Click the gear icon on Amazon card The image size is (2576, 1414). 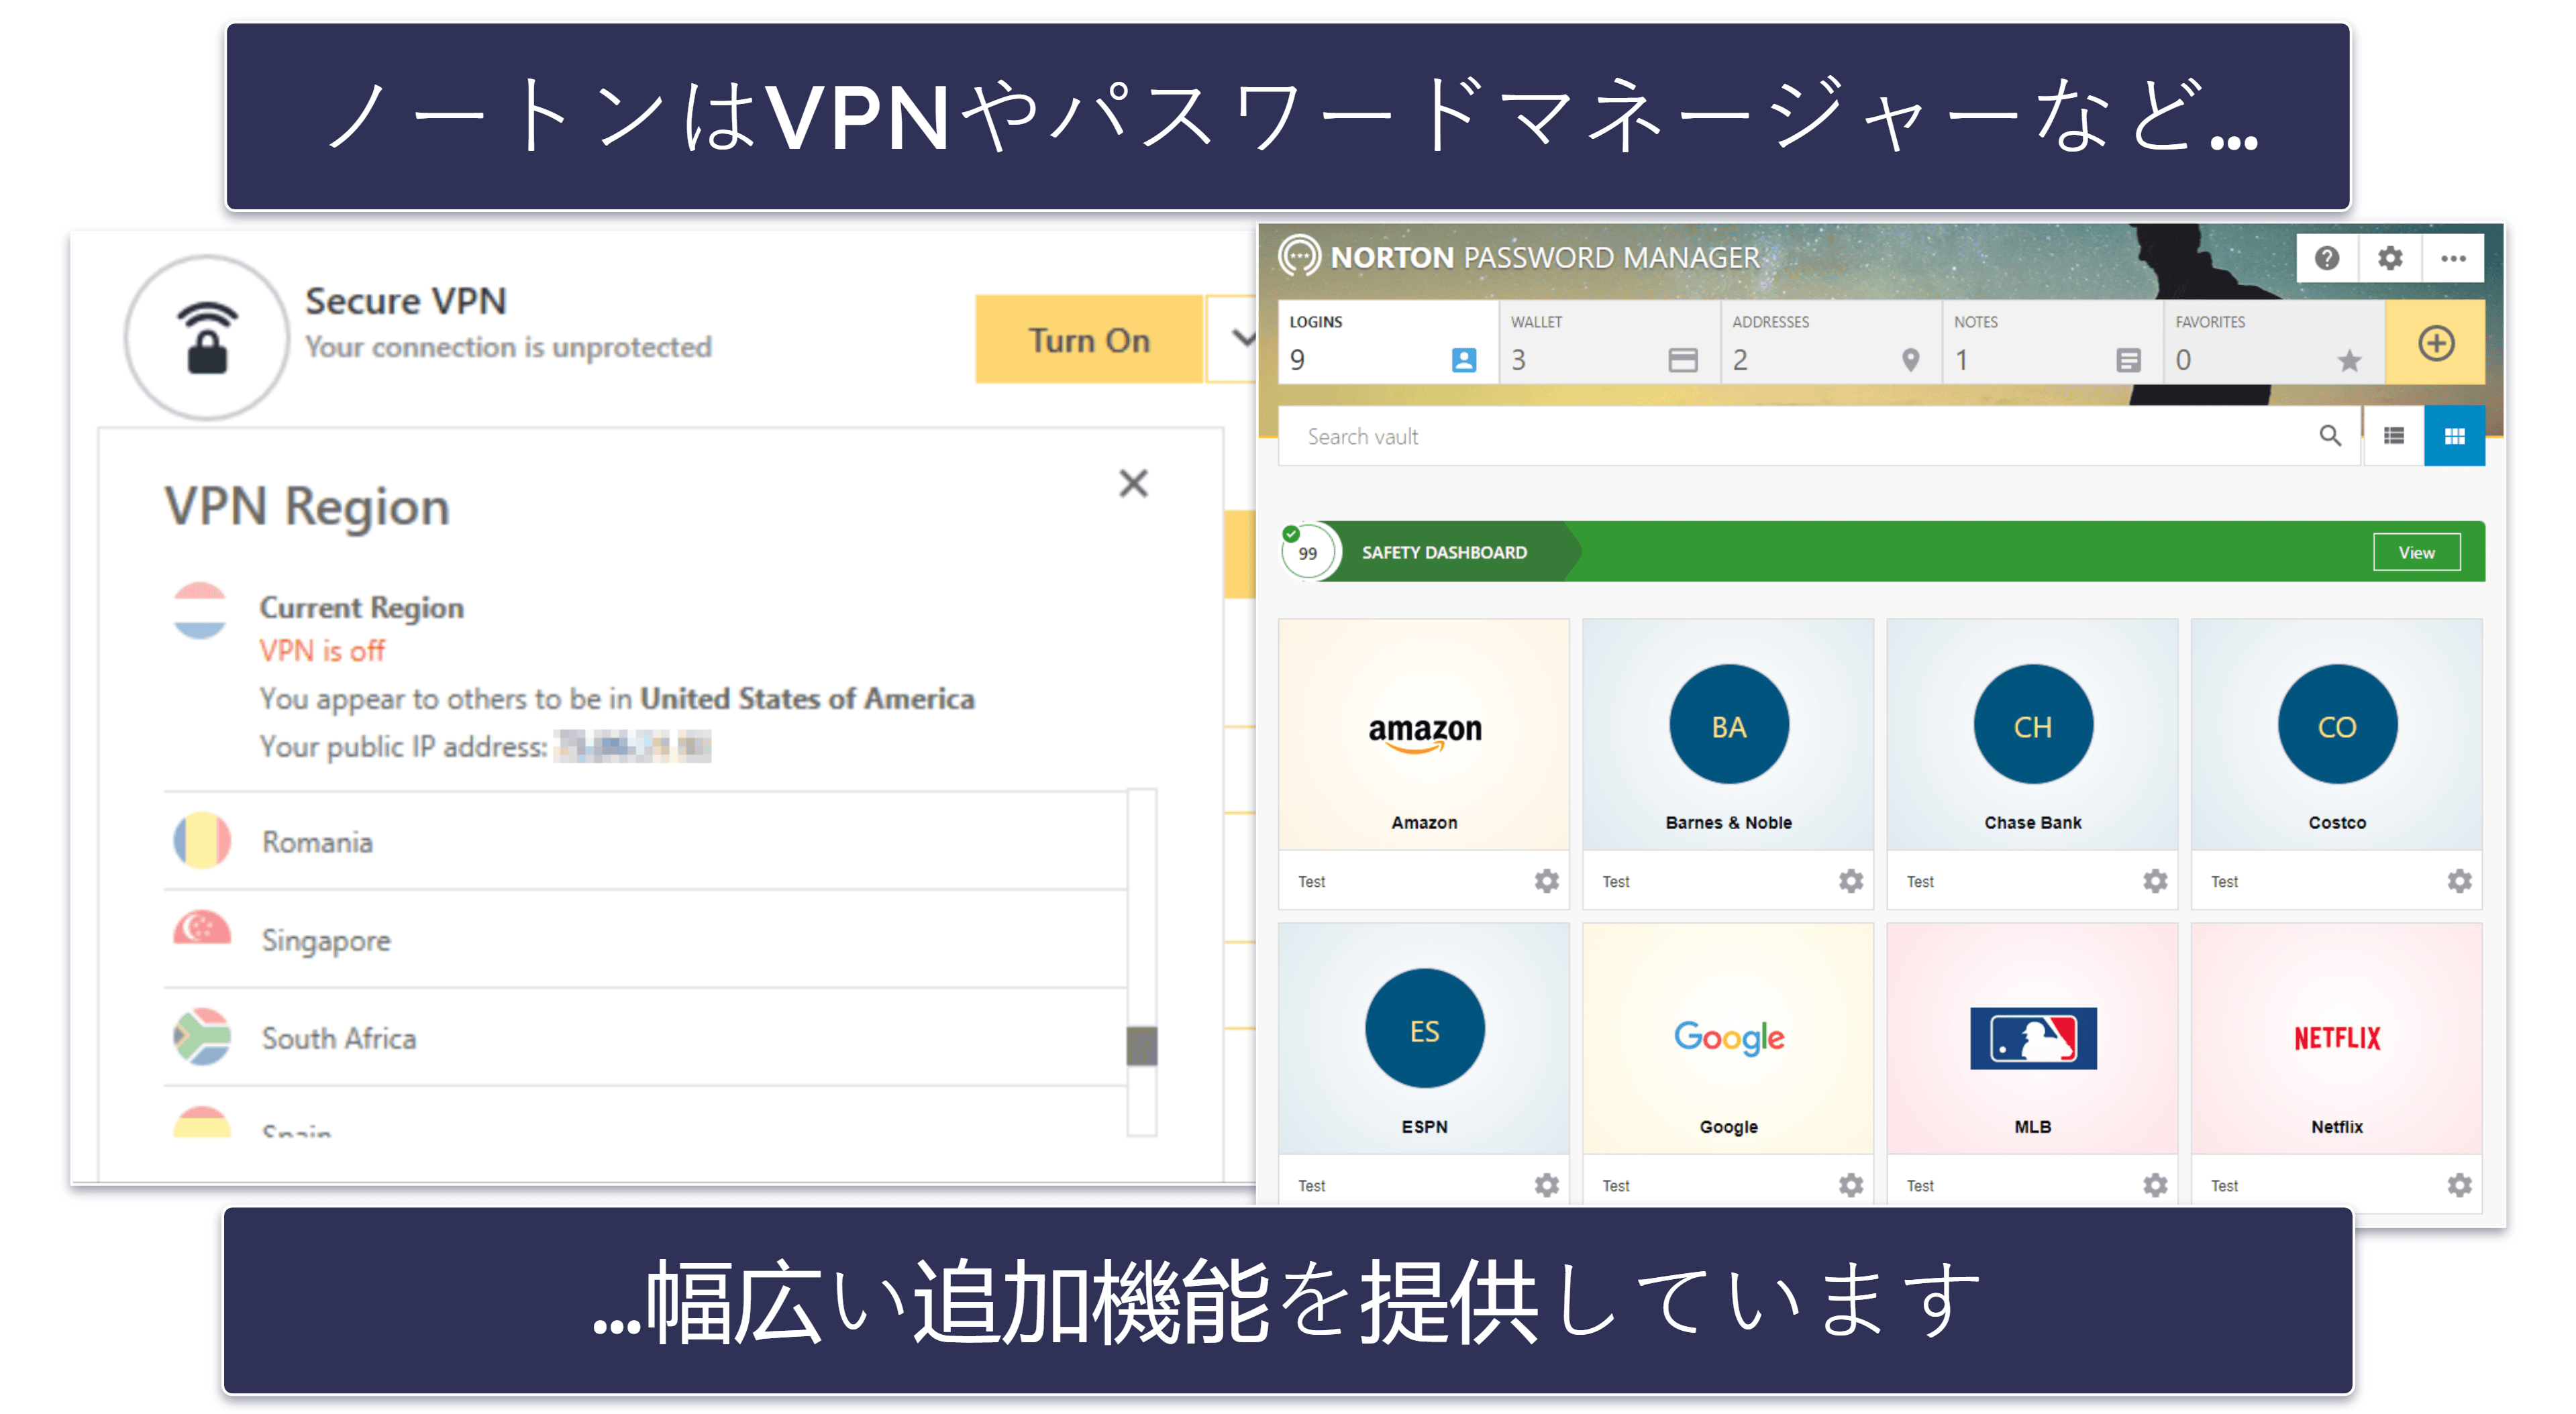[x=1547, y=881]
